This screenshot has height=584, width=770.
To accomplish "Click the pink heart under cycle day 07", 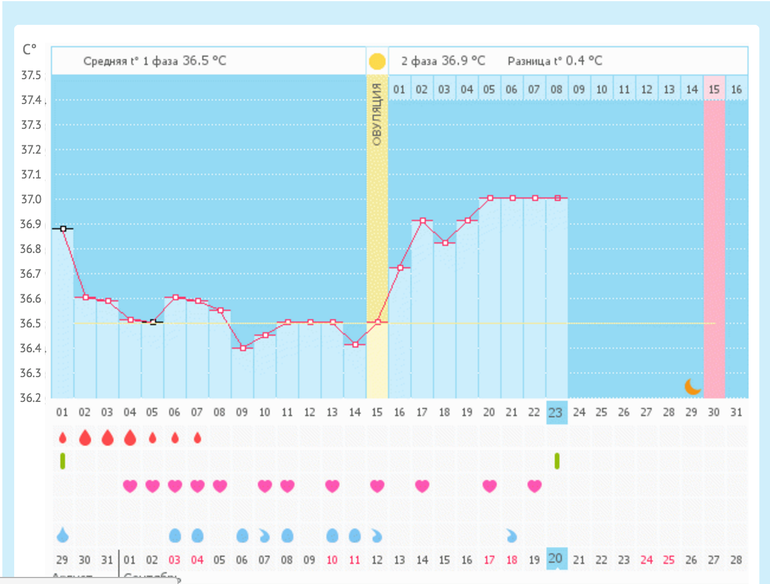I will click(x=197, y=486).
